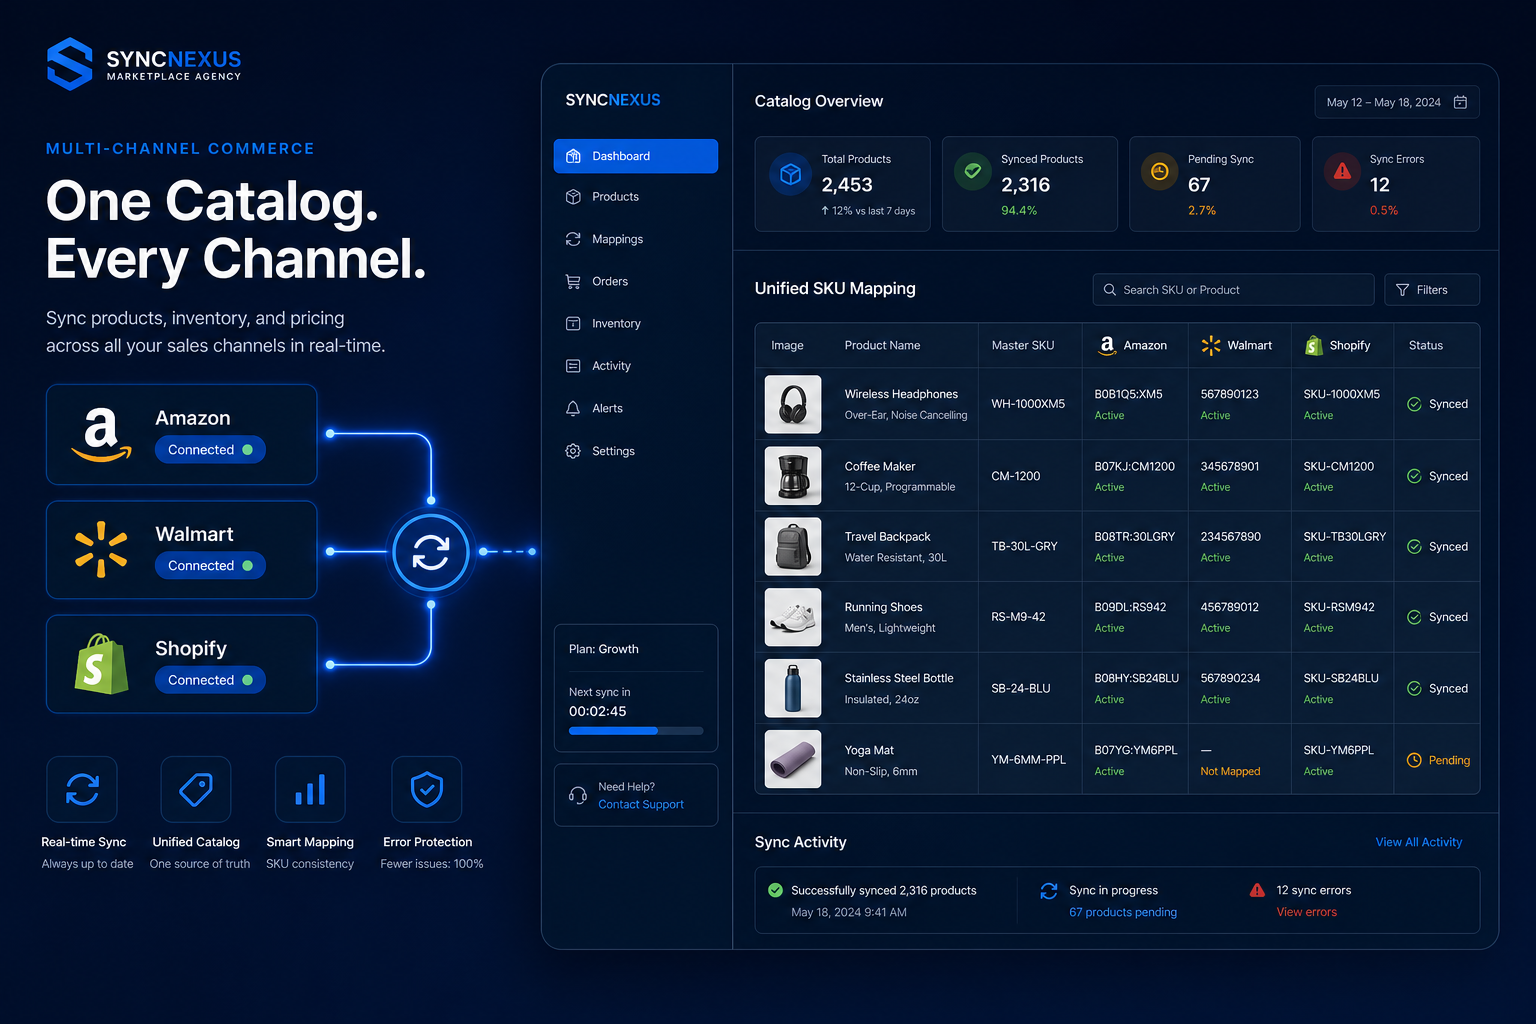1536x1024 pixels.
Task: Click the master SKU SB-24-BLU
Action: tap(1020, 688)
